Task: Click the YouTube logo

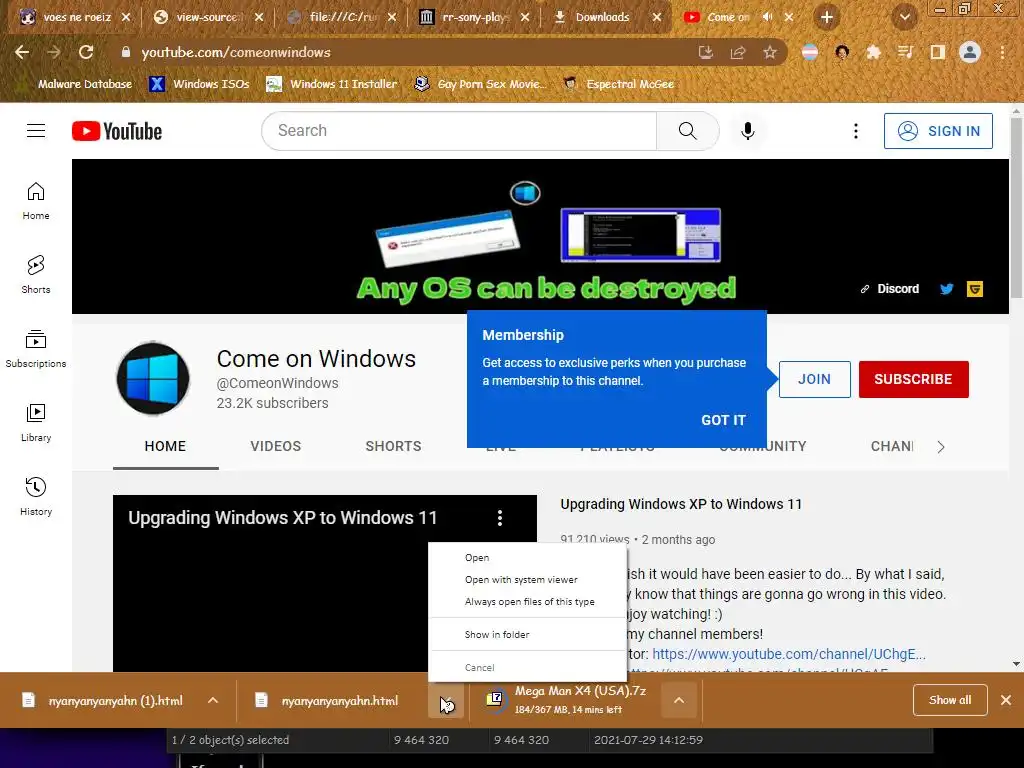Action: click(117, 131)
